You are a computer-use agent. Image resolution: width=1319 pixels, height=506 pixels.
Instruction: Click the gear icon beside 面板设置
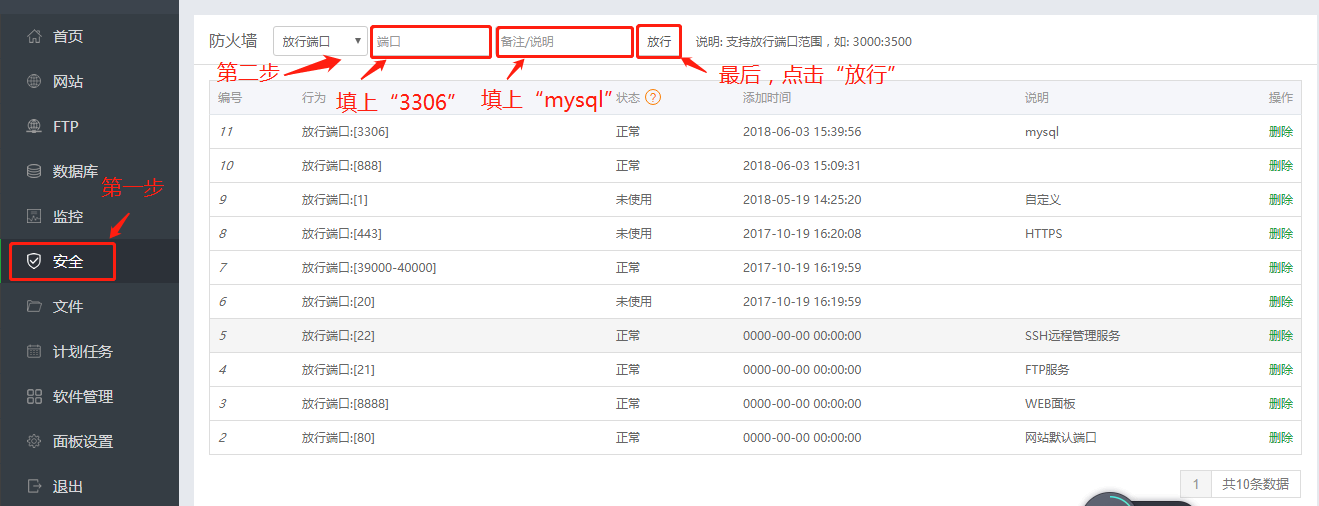[x=34, y=441]
